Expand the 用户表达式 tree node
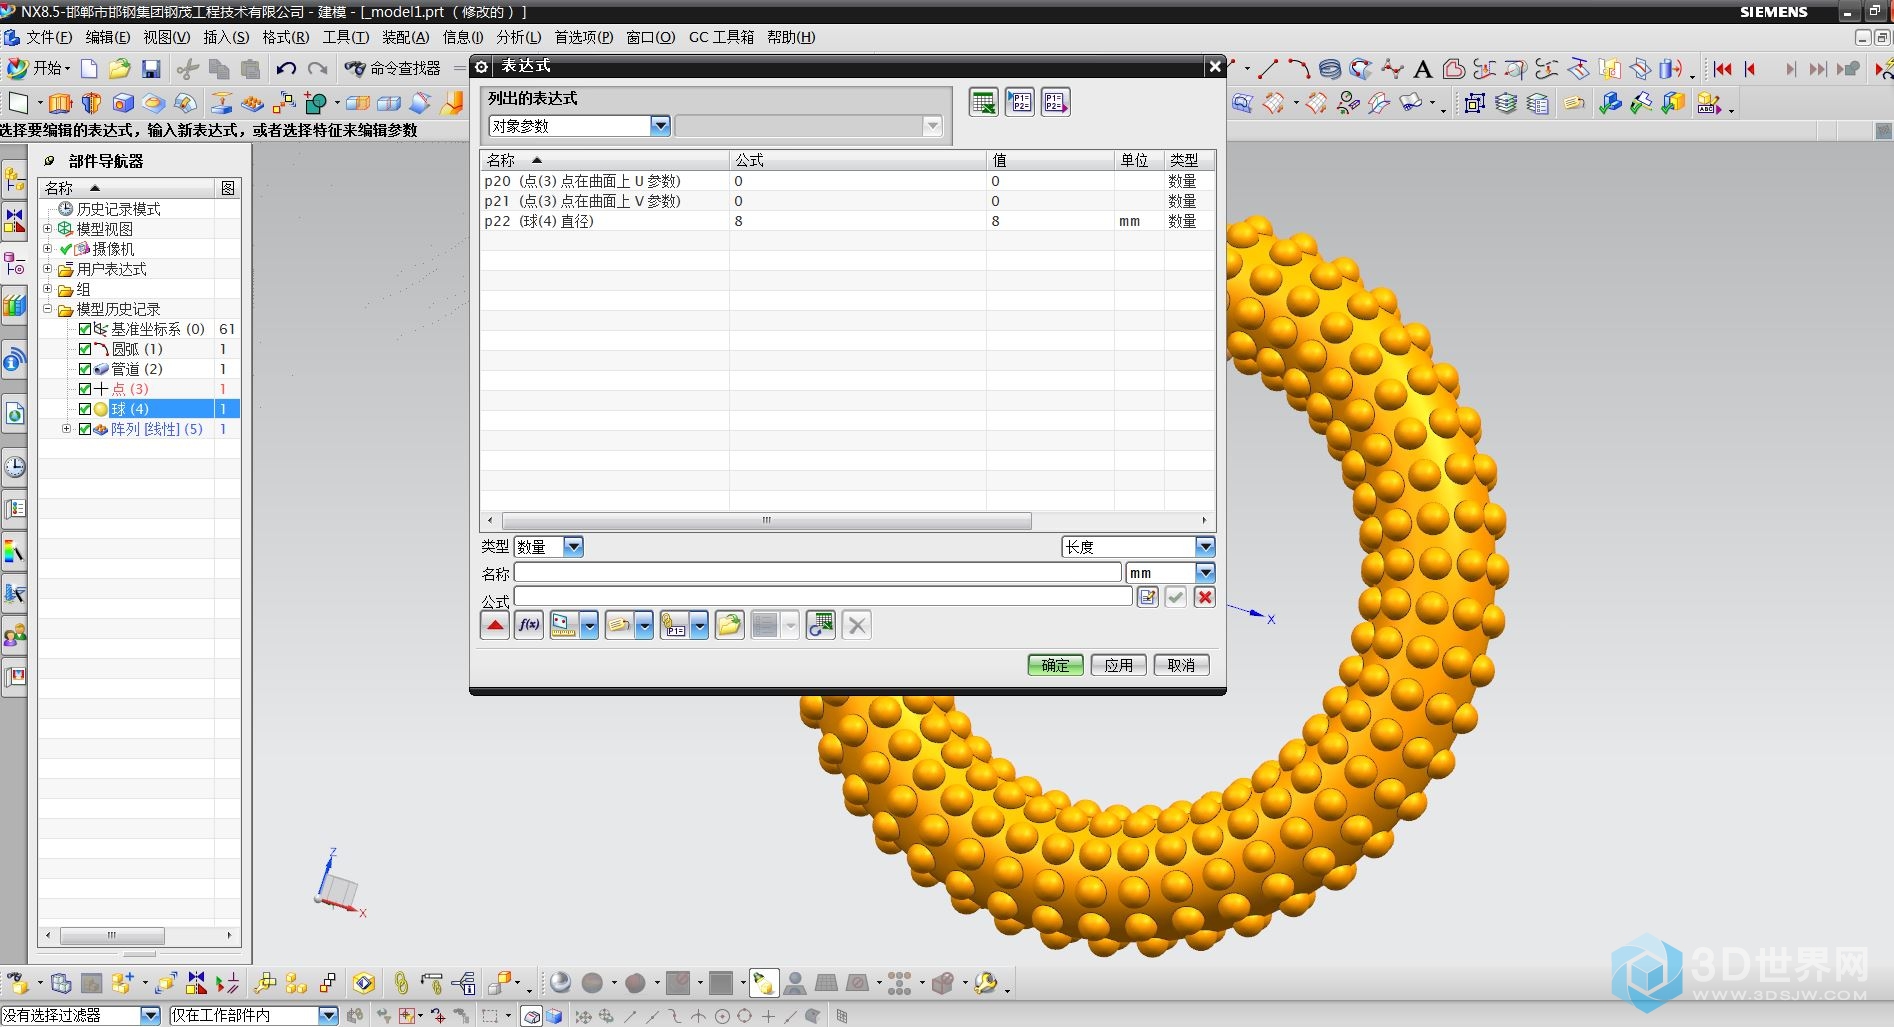The width and height of the screenshot is (1894, 1027). tap(47, 269)
